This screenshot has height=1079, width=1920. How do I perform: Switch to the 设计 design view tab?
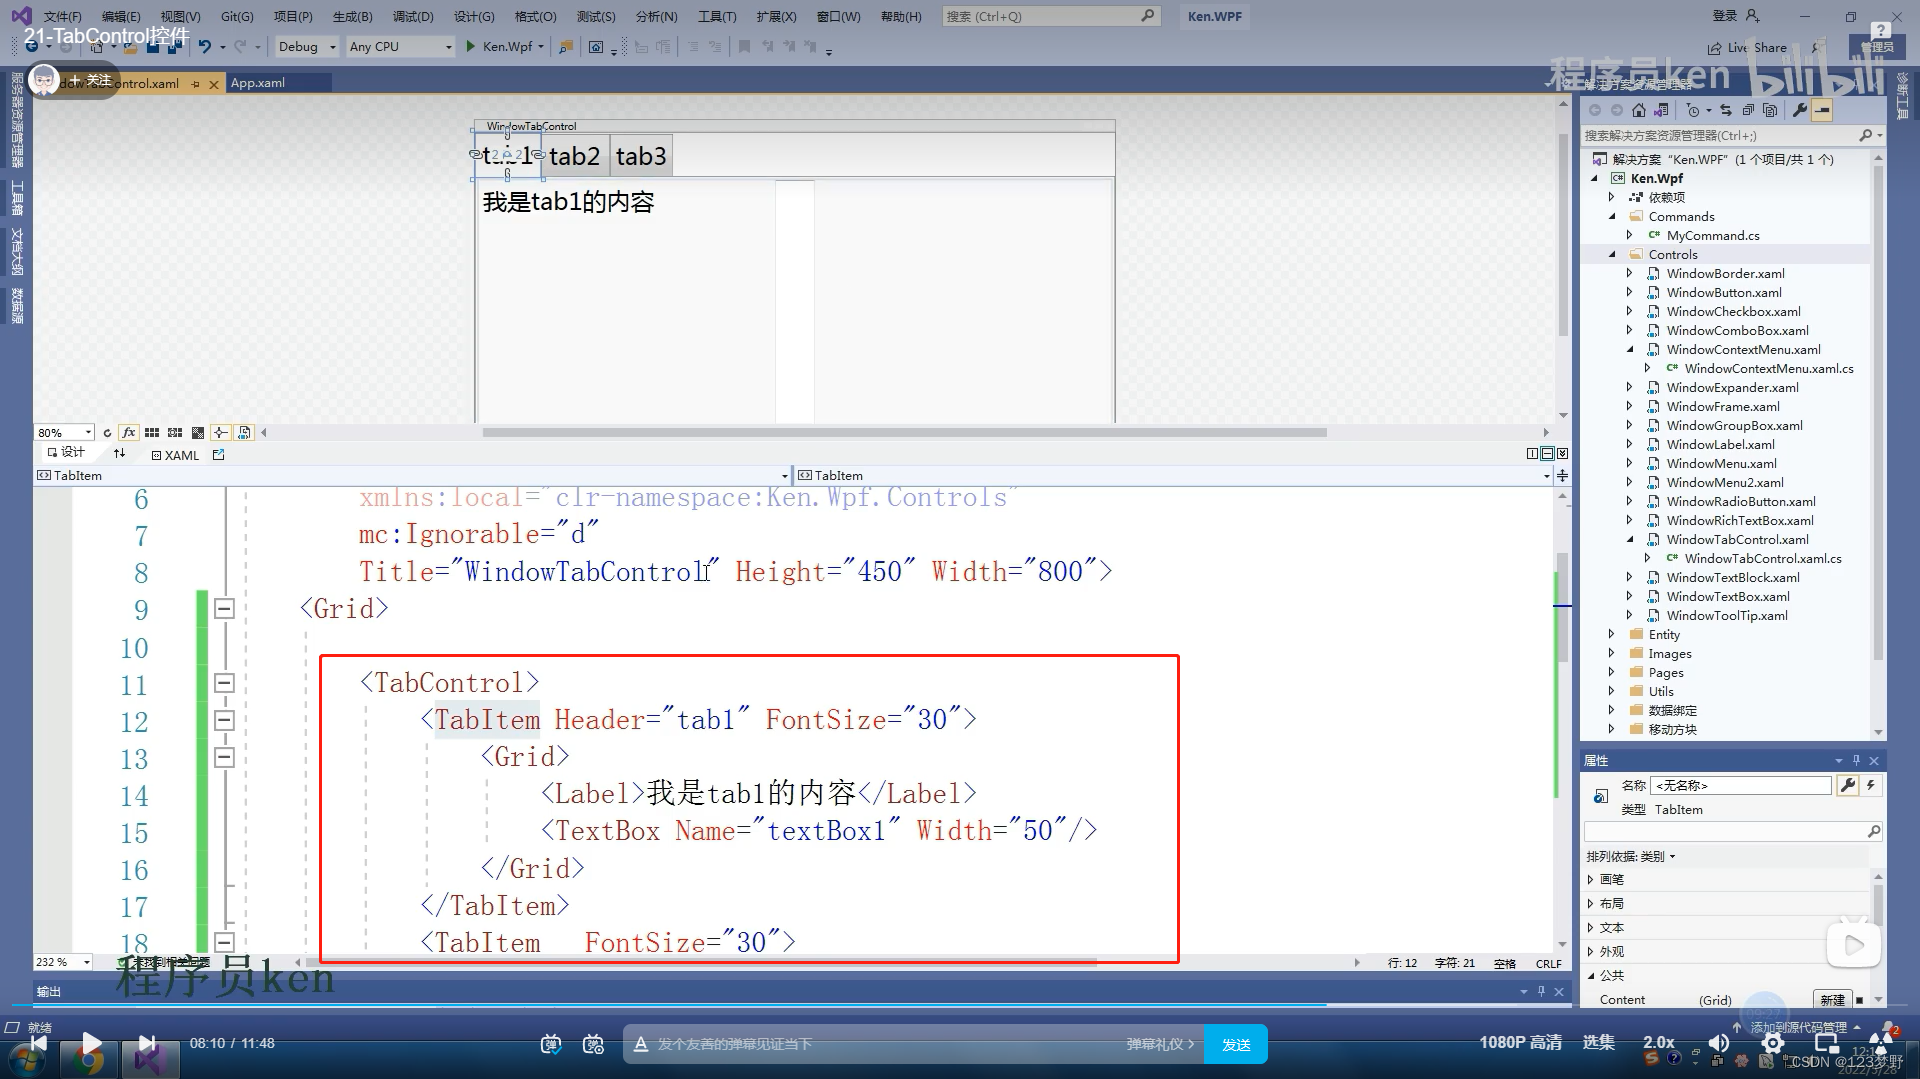[66, 453]
